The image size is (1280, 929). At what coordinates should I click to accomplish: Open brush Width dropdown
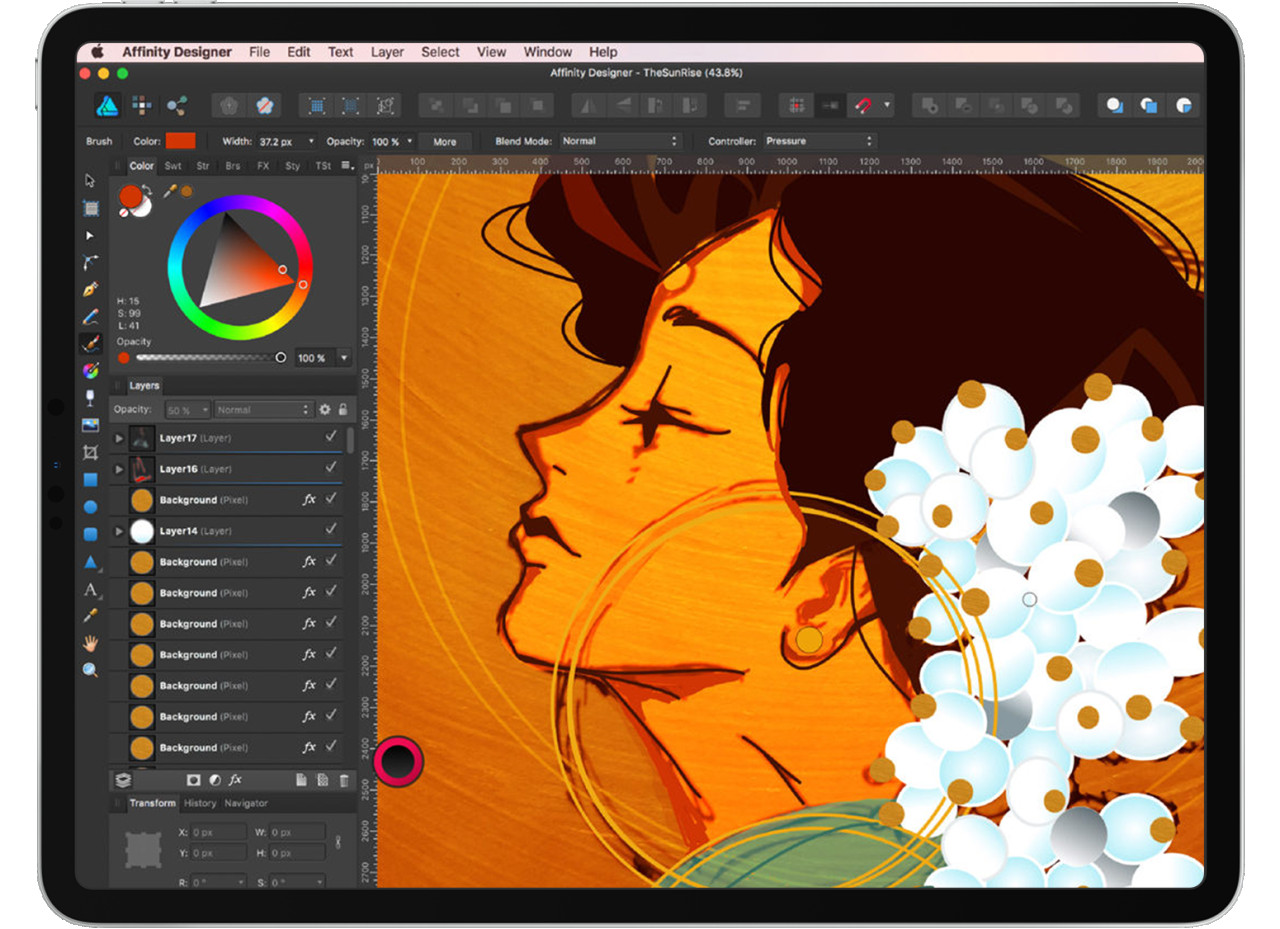click(311, 141)
